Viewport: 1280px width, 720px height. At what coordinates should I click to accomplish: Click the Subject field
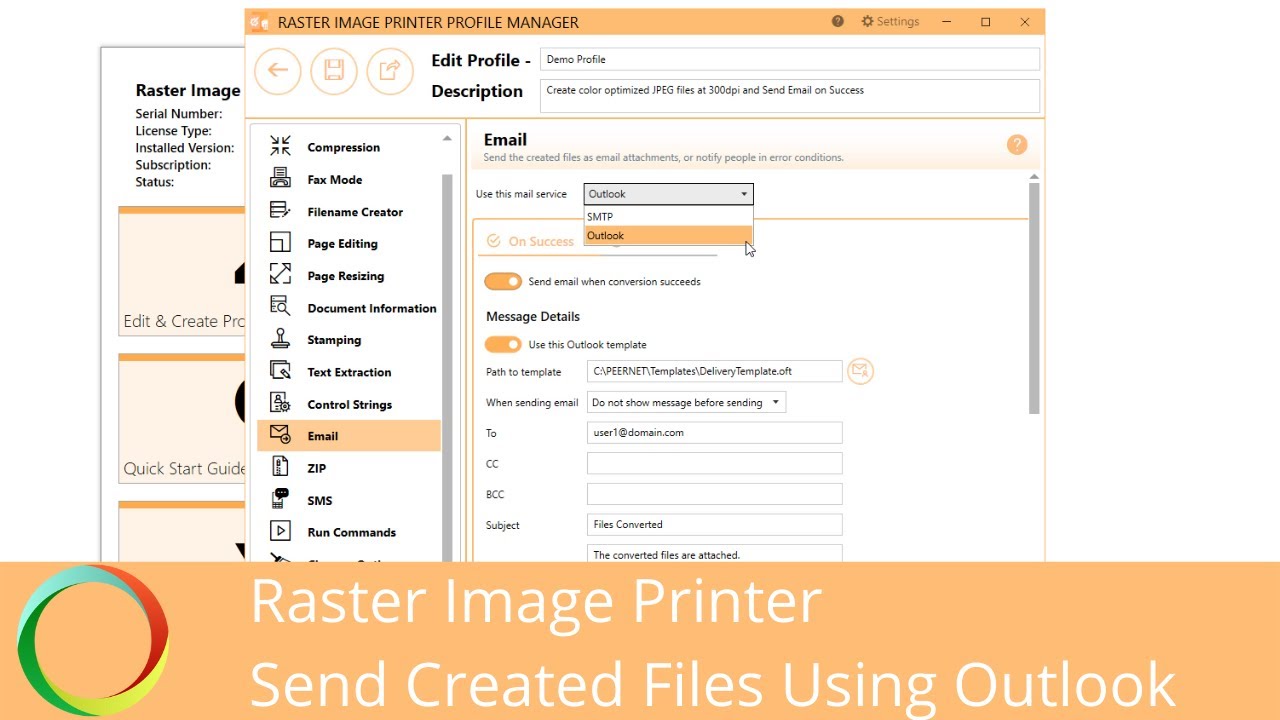(714, 524)
